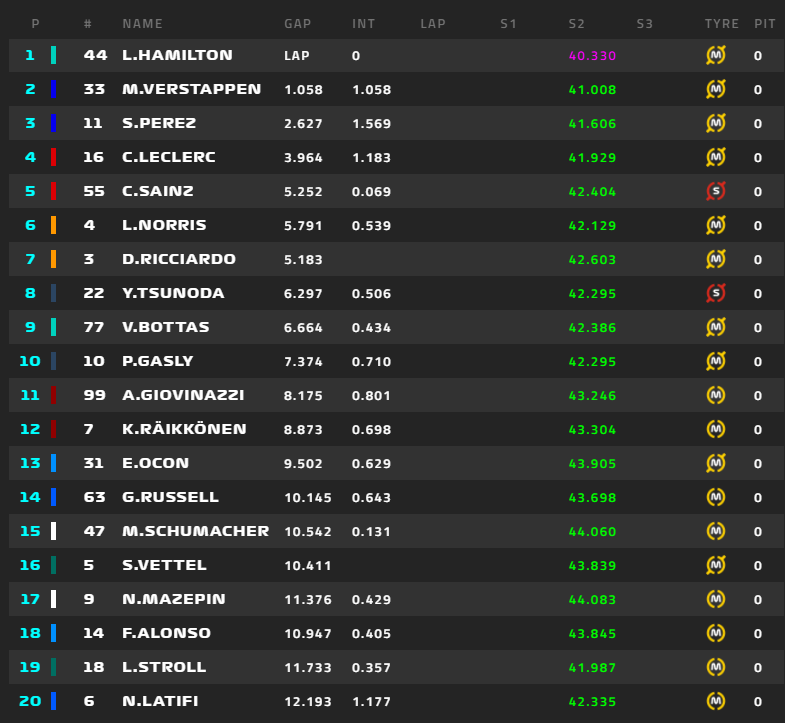Select driver name M.SCHUMACHER
Image resolution: width=785 pixels, height=723 pixels.
pos(195,531)
